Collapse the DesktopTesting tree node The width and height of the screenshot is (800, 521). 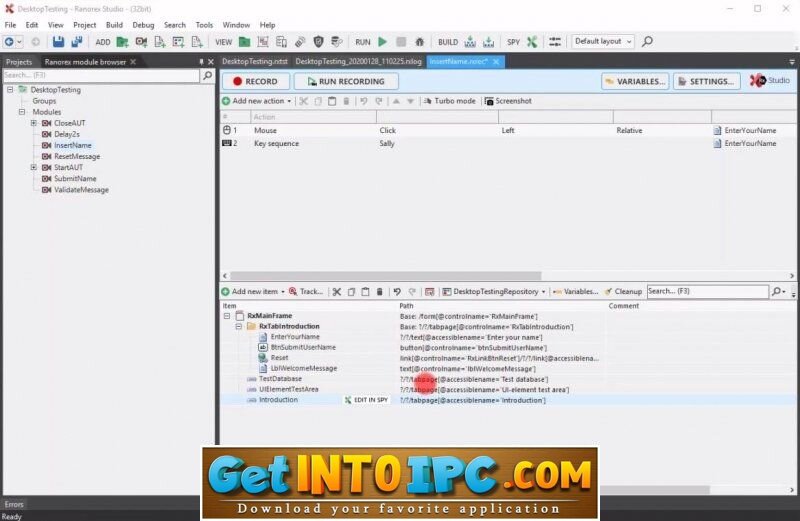pos(10,89)
